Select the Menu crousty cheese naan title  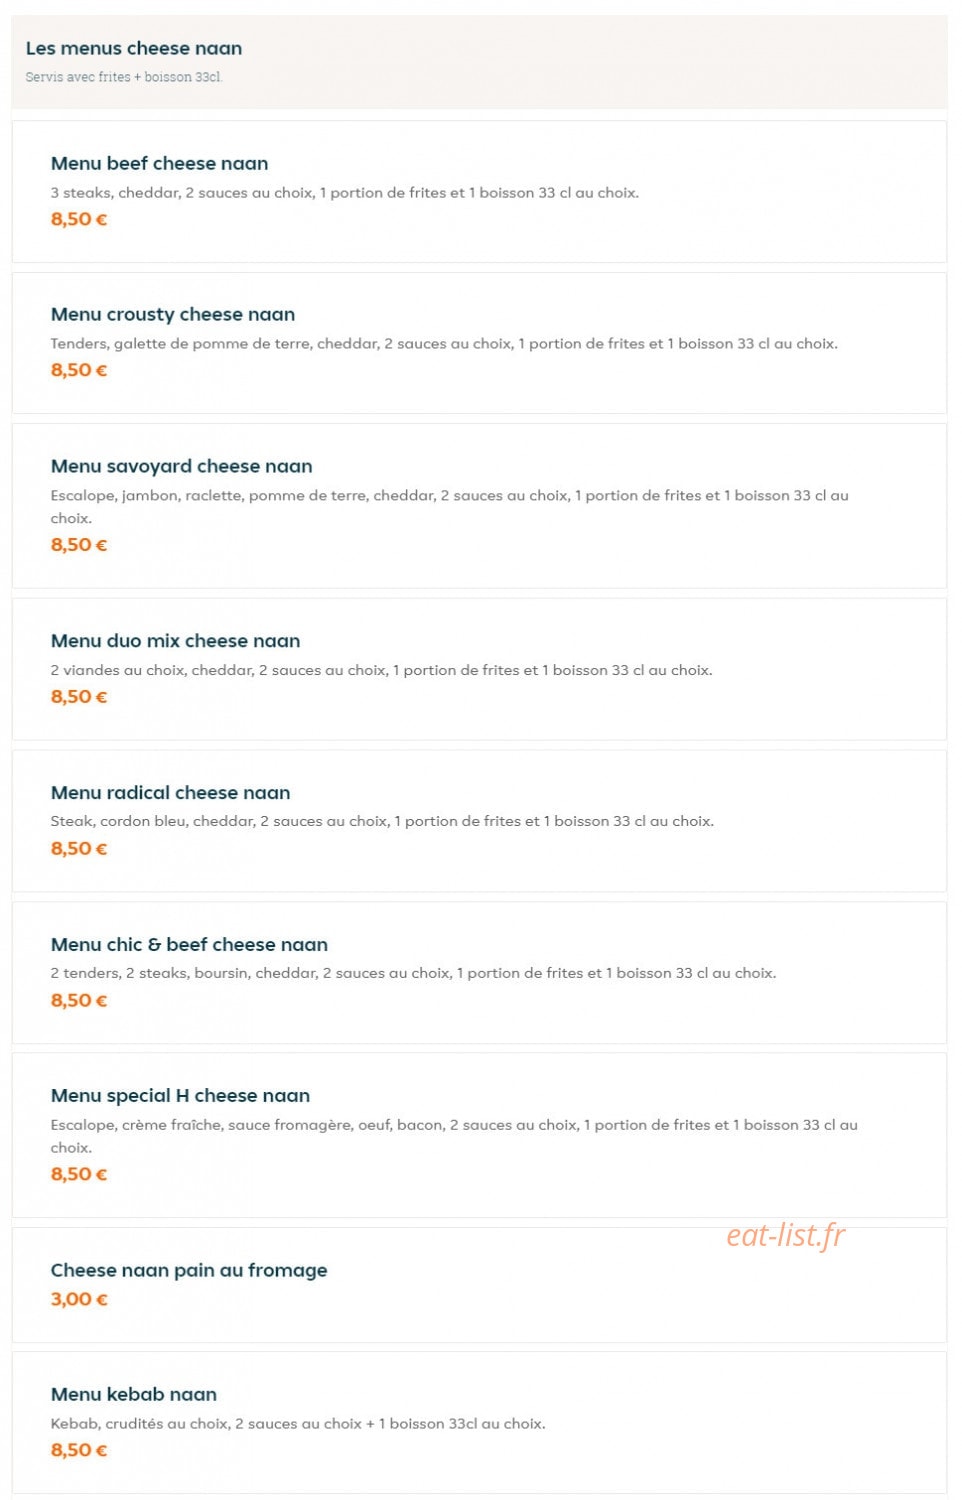click(x=173, y=314)
